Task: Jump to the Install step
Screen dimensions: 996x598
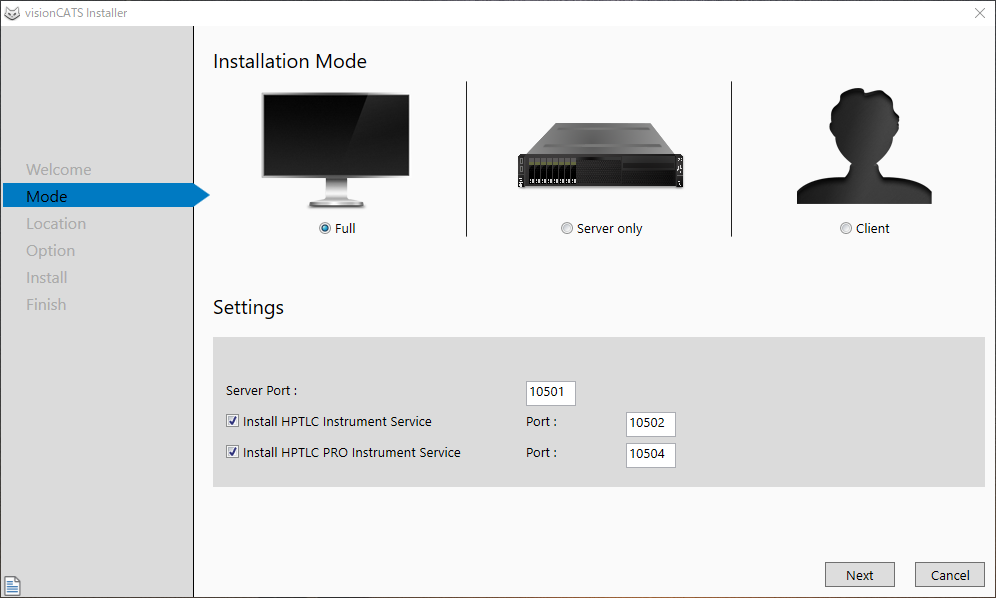Action: tap(46, 278)
